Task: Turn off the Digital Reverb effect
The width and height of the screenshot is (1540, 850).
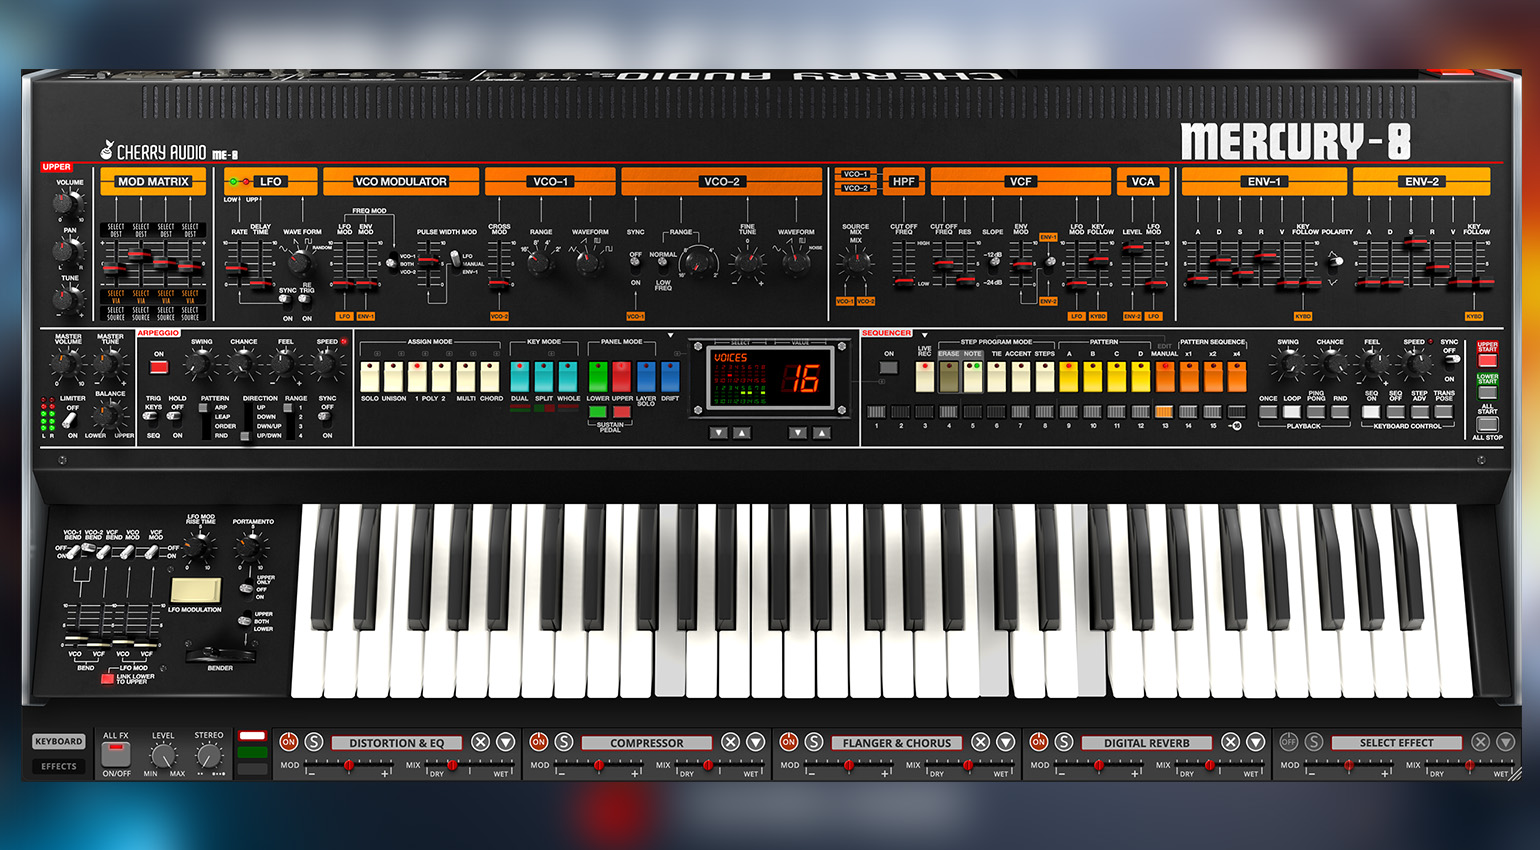Action: coord(1039,742)
